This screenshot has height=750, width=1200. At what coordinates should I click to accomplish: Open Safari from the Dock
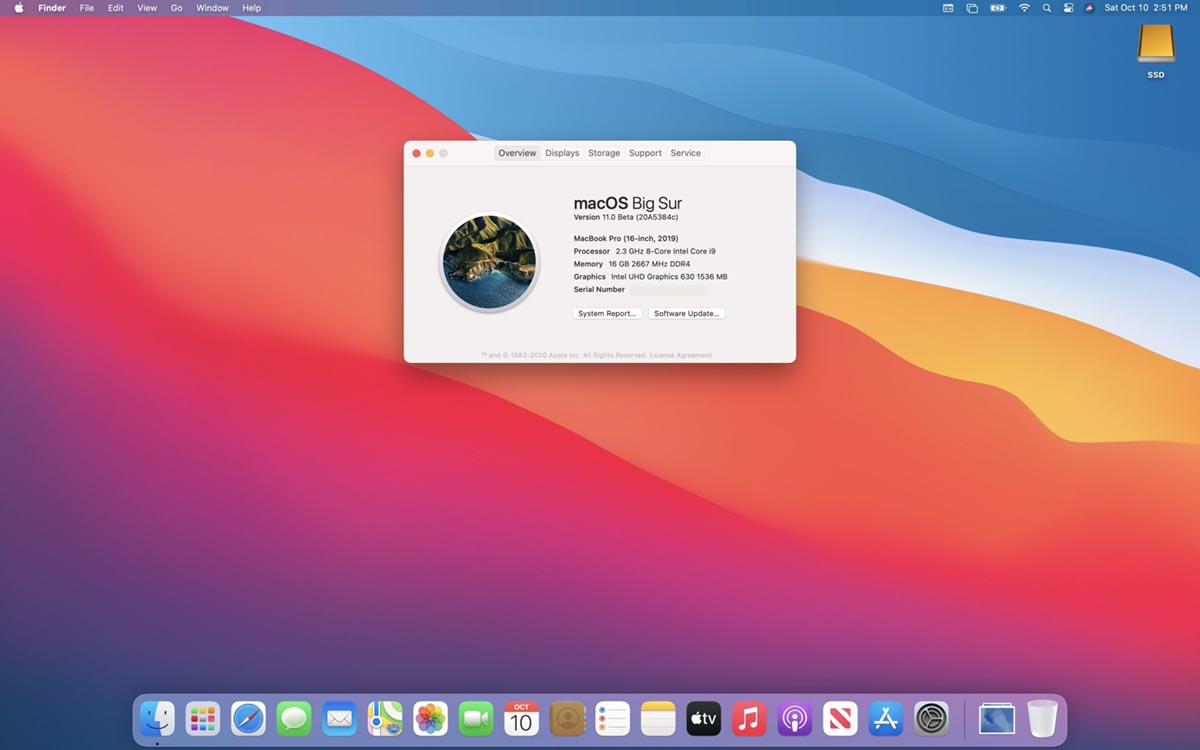(x=248, y=718)
